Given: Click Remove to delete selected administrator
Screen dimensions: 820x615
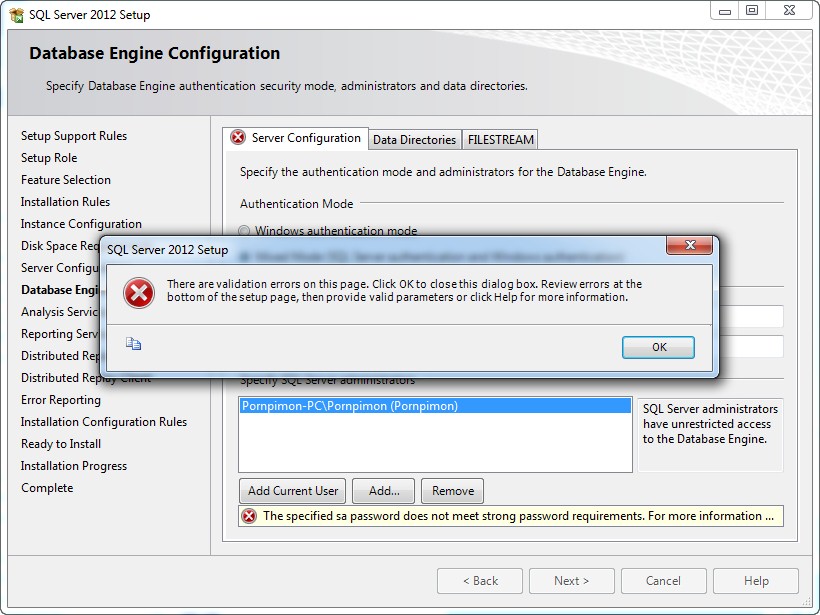Looking at the screenshot, I should [x=453, y=491].
